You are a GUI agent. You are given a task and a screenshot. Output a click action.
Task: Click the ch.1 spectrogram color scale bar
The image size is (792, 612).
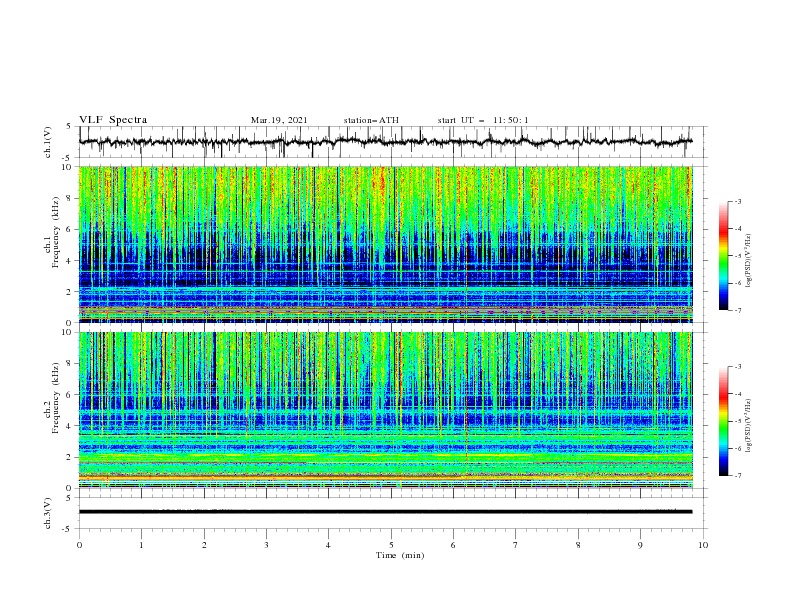[x=724, y=256]
